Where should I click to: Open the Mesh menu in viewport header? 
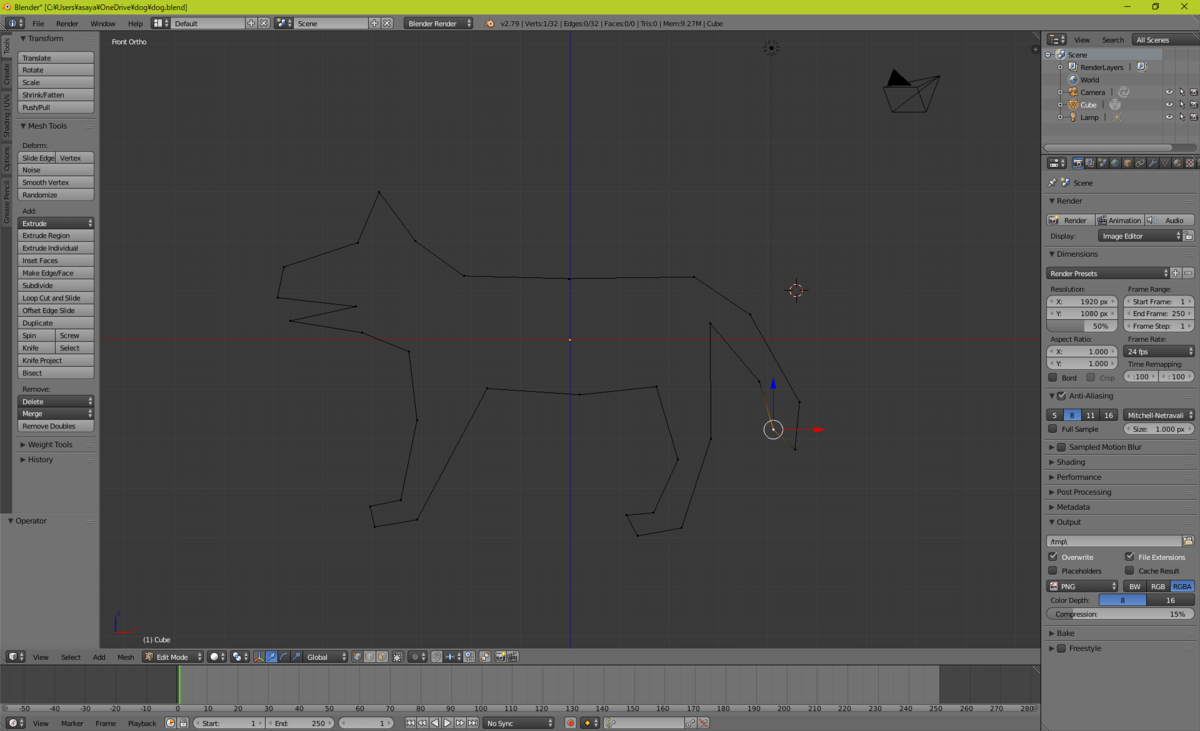[125, 657]
